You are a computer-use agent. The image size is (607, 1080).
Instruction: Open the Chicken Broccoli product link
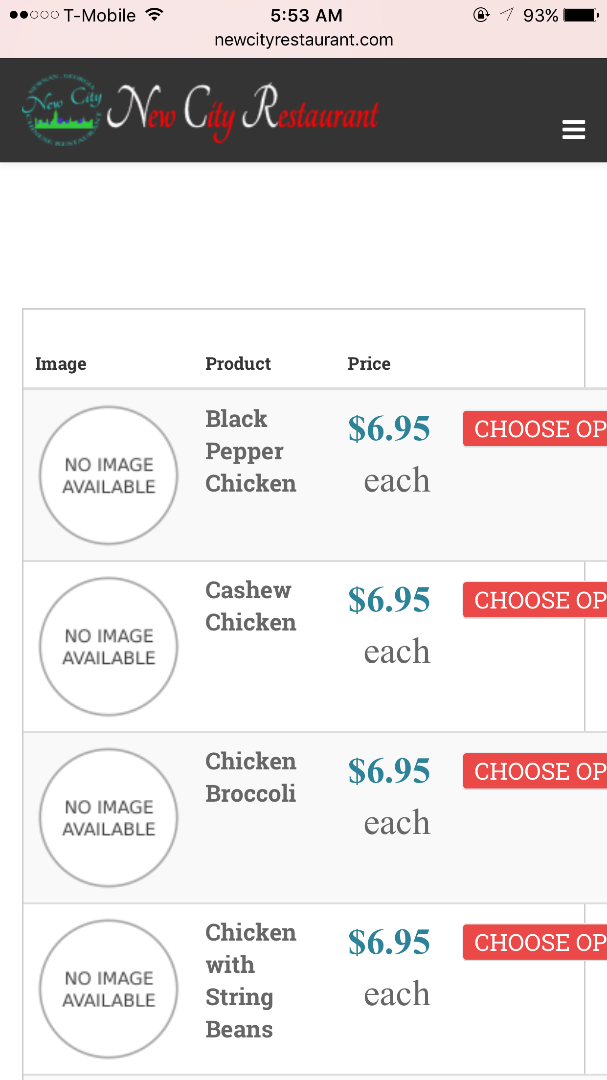click(250, 777)
